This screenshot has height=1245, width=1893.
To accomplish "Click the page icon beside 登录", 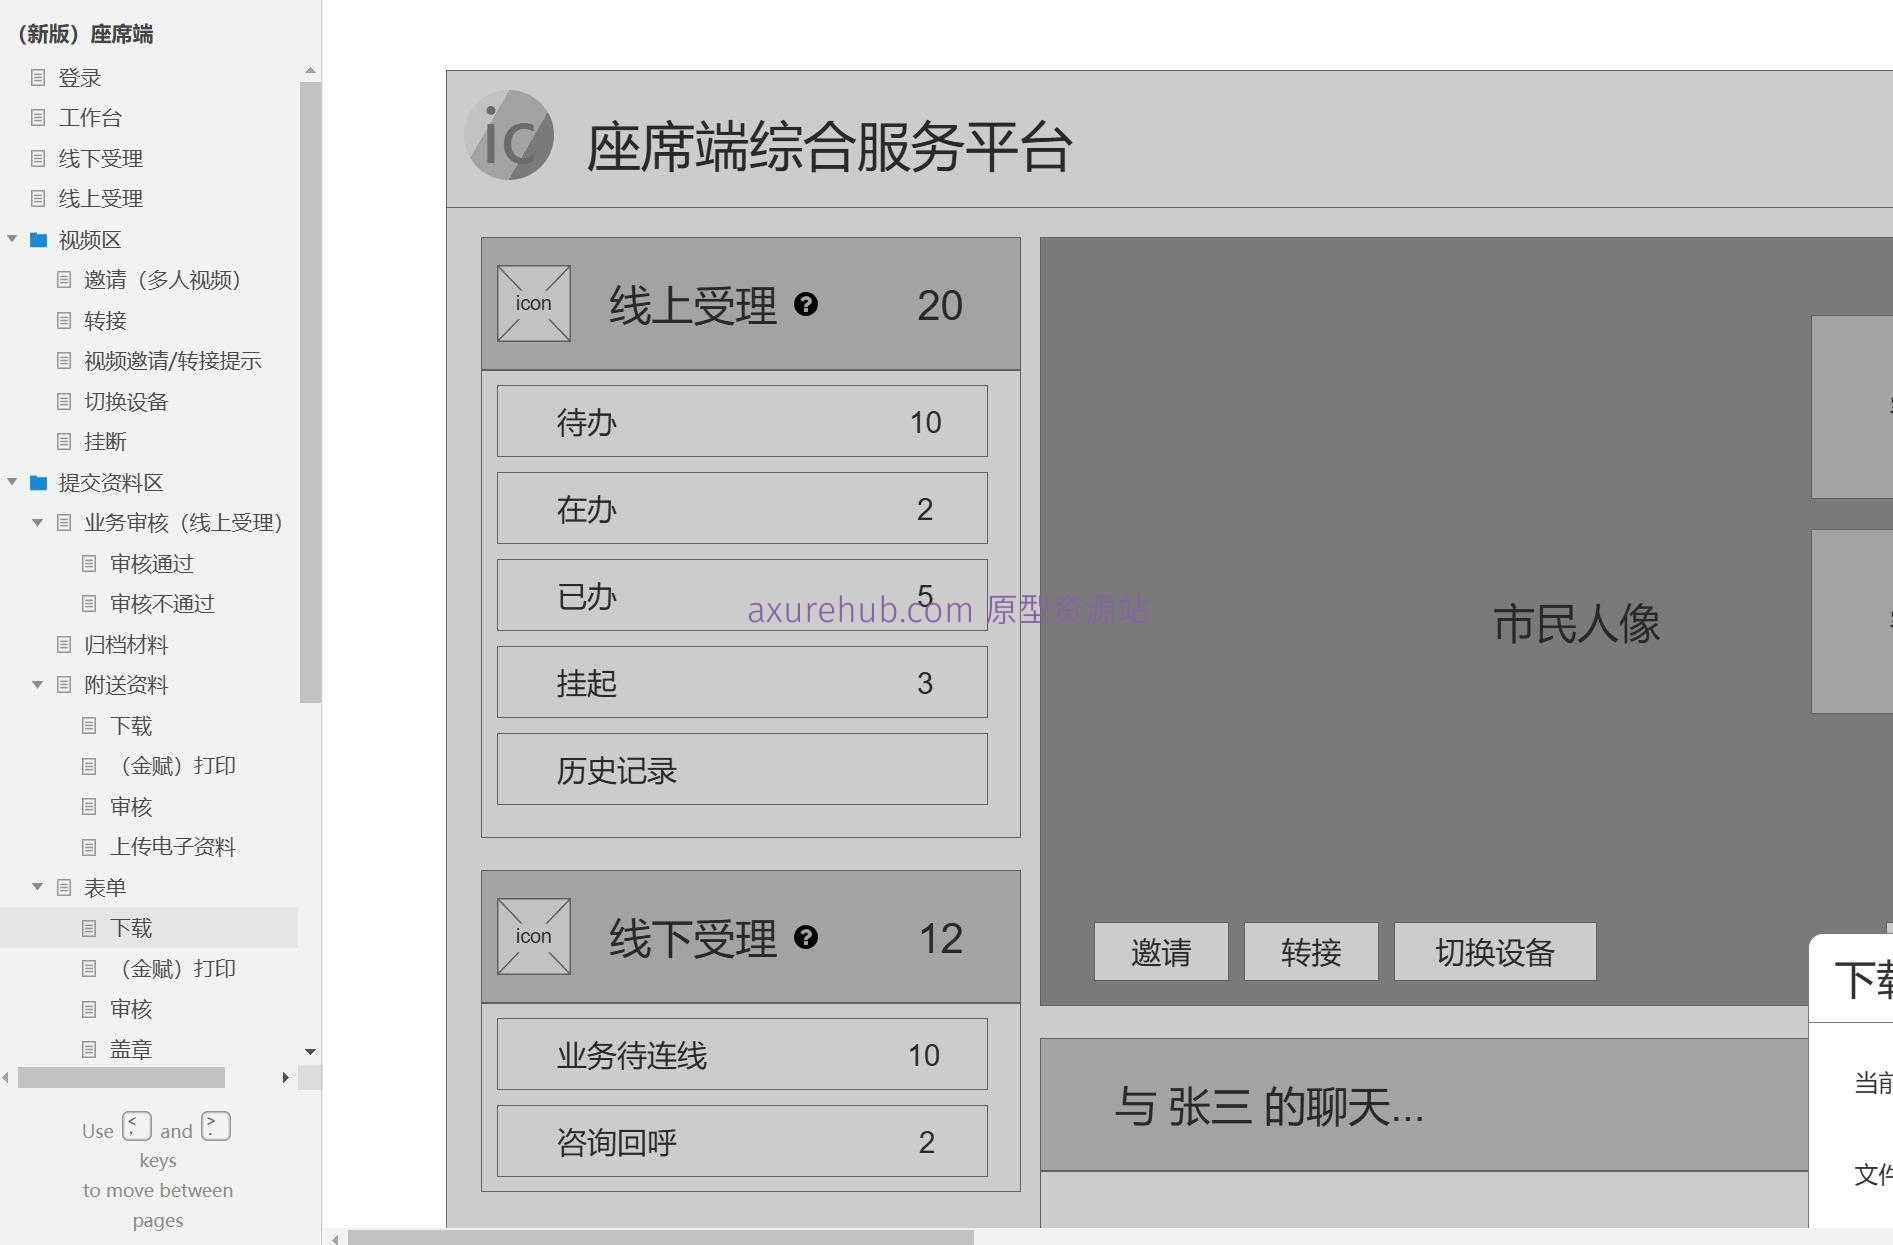I will (x=39, y=77).
